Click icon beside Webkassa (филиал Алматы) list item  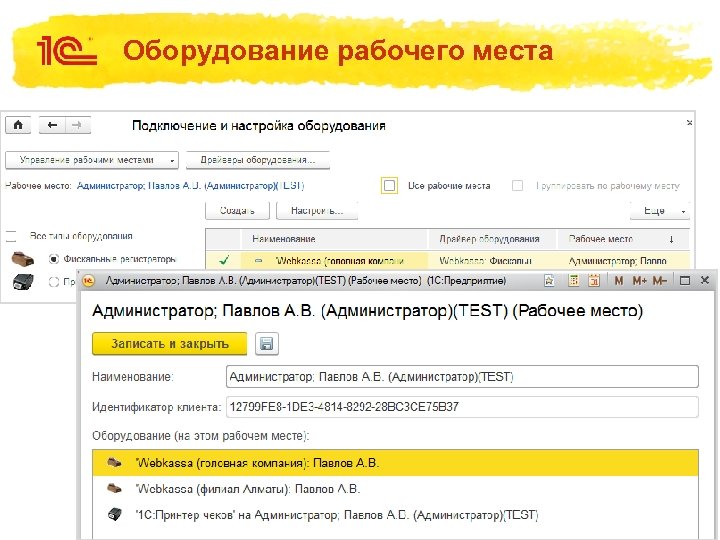(x=114, y=488)
